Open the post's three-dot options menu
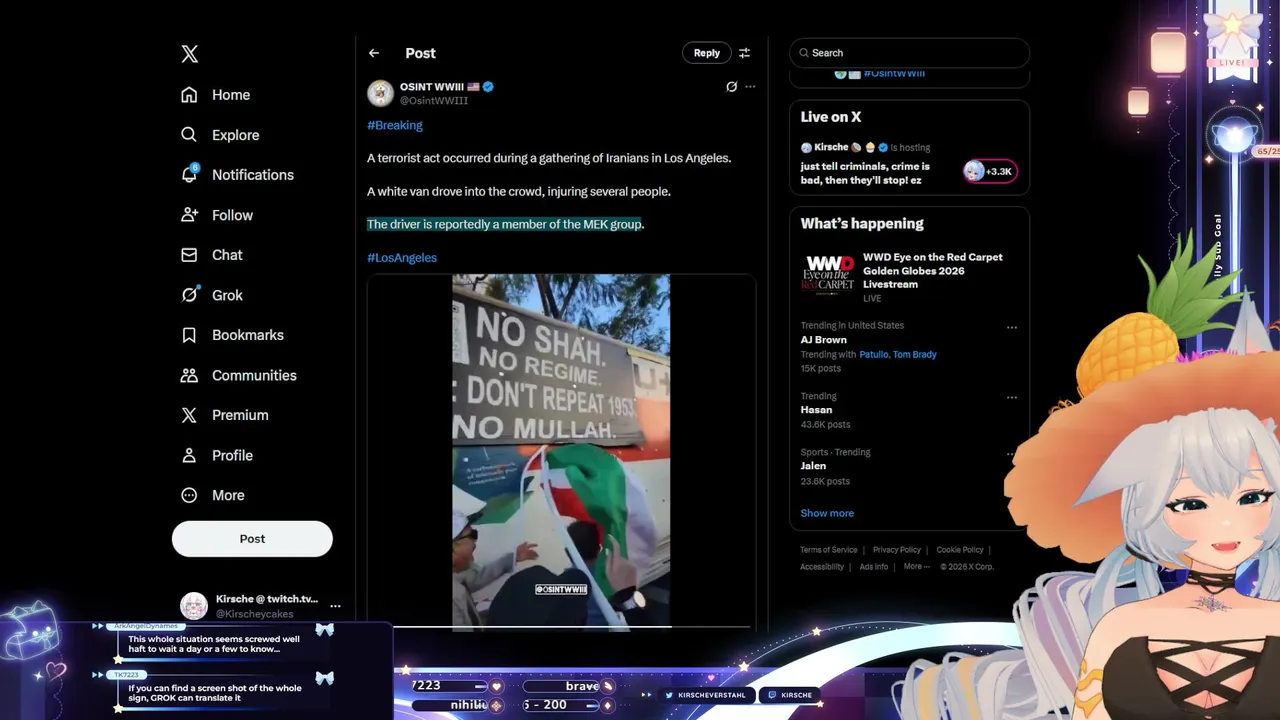Image resolution: width=1280 pixels, height=720 pixels. pyautogui.click(x=750, y=87)
